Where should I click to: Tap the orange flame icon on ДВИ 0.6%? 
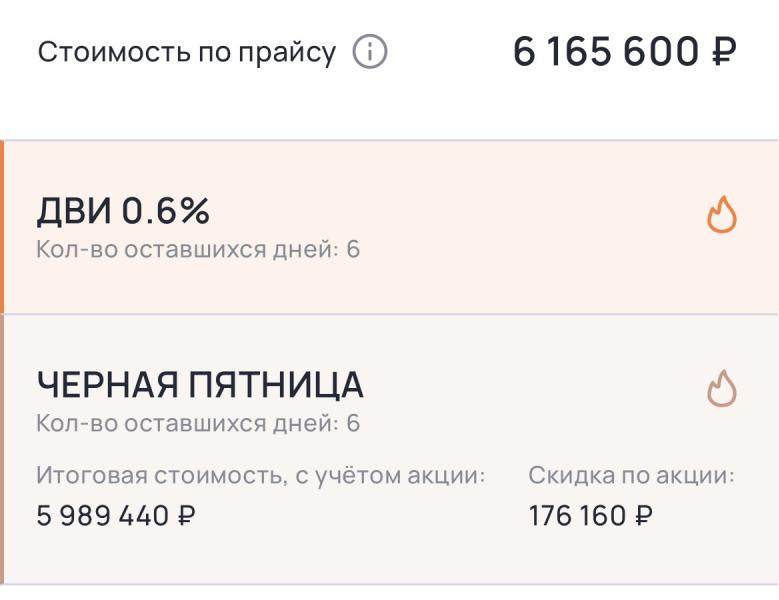tap(722, 215)
